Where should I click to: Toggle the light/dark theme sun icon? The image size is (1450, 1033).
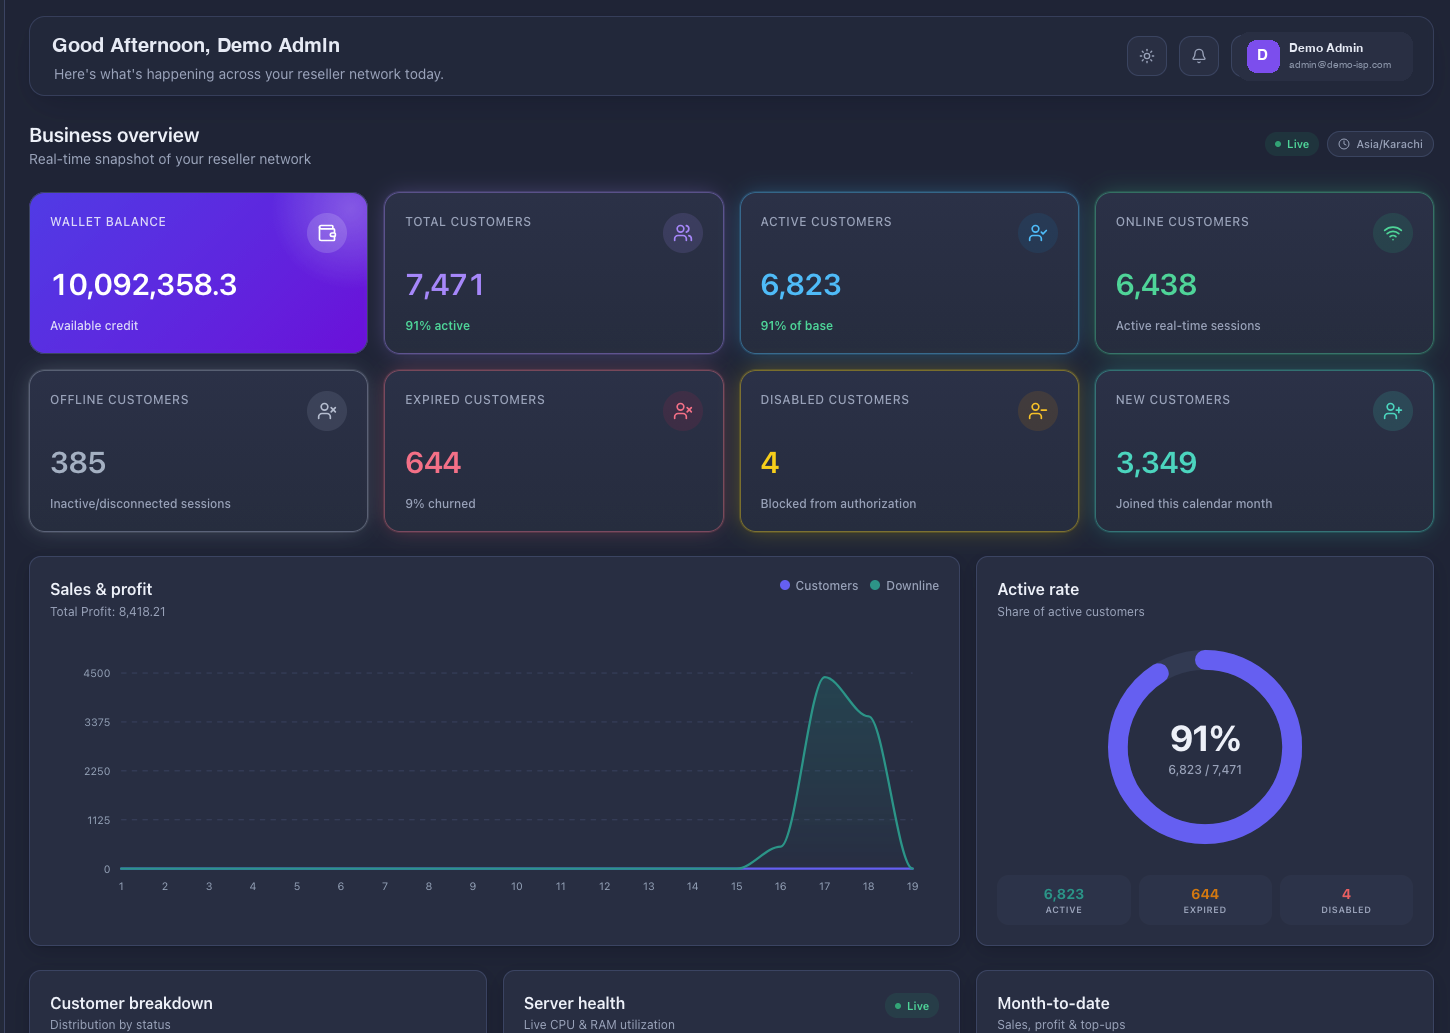pos(1147,56)
